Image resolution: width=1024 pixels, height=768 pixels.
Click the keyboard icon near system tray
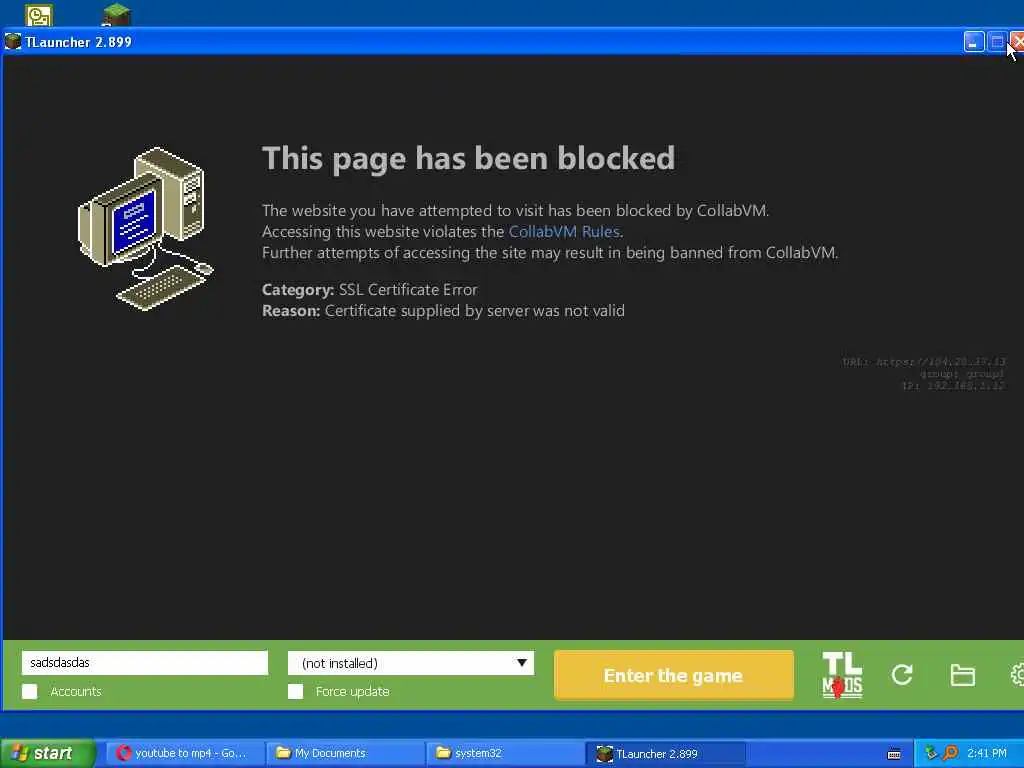tap(894, 754)
